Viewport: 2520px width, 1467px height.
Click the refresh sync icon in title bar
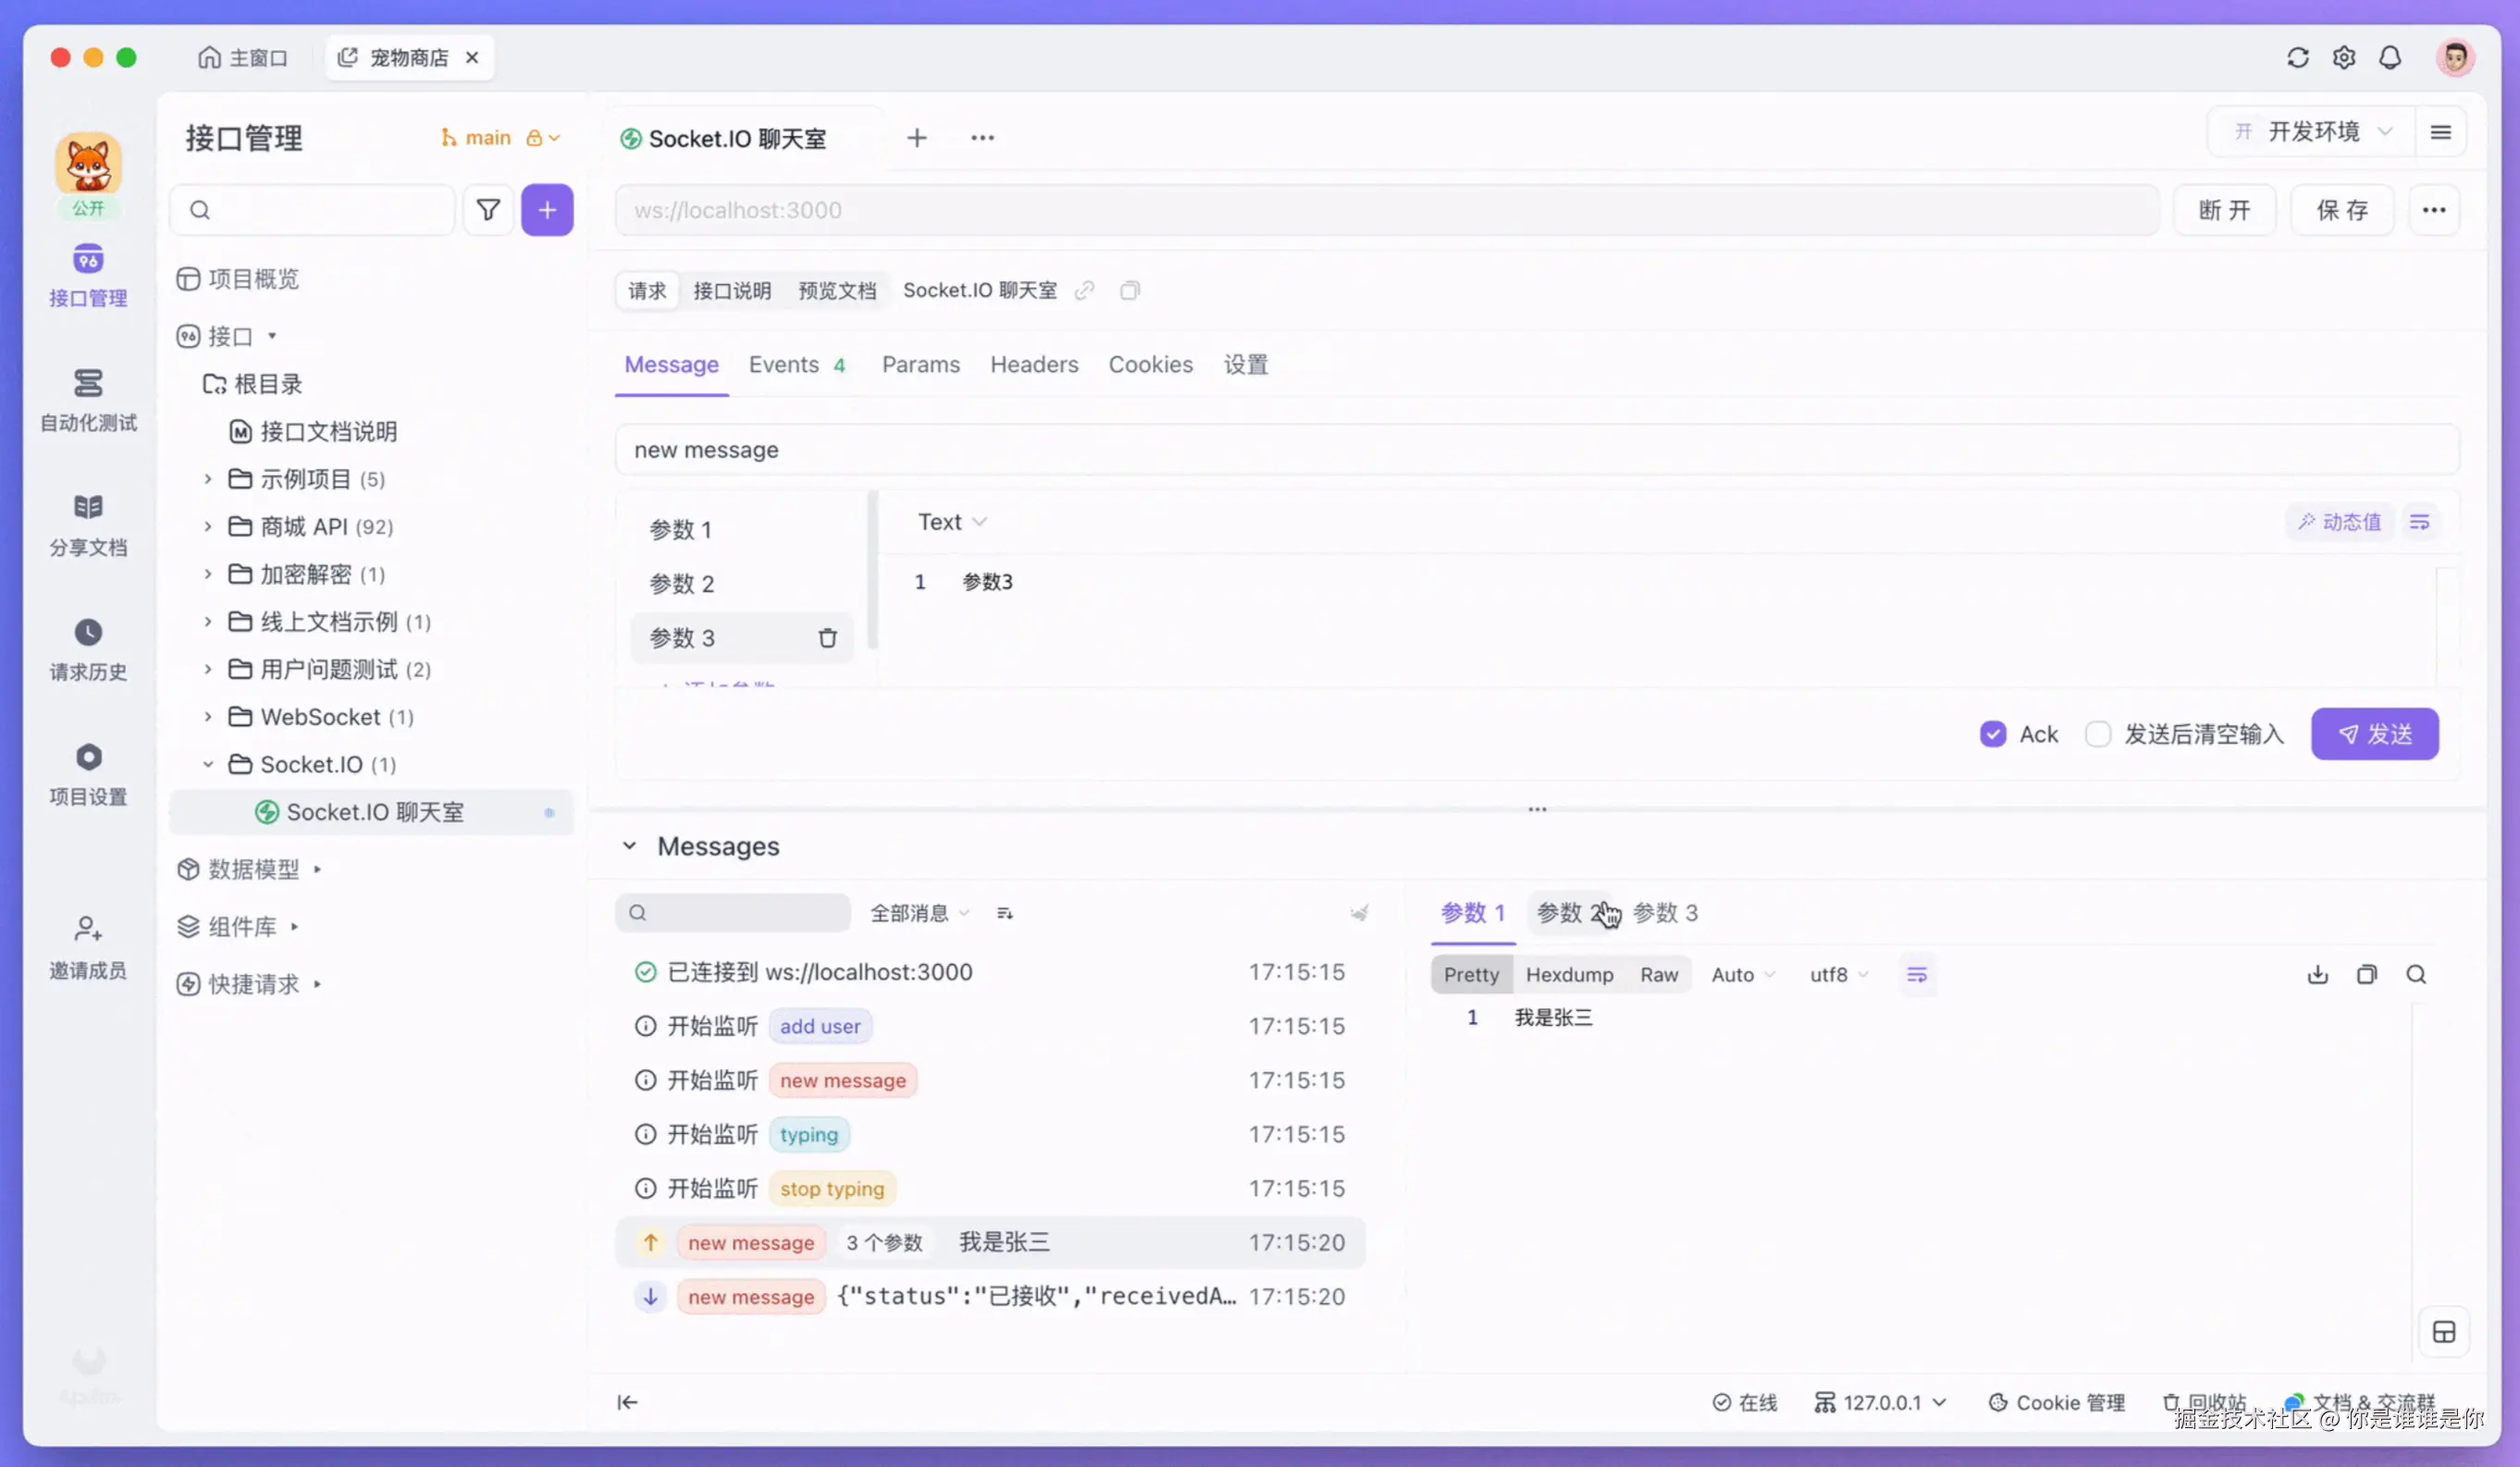[x=2297, y=58]
